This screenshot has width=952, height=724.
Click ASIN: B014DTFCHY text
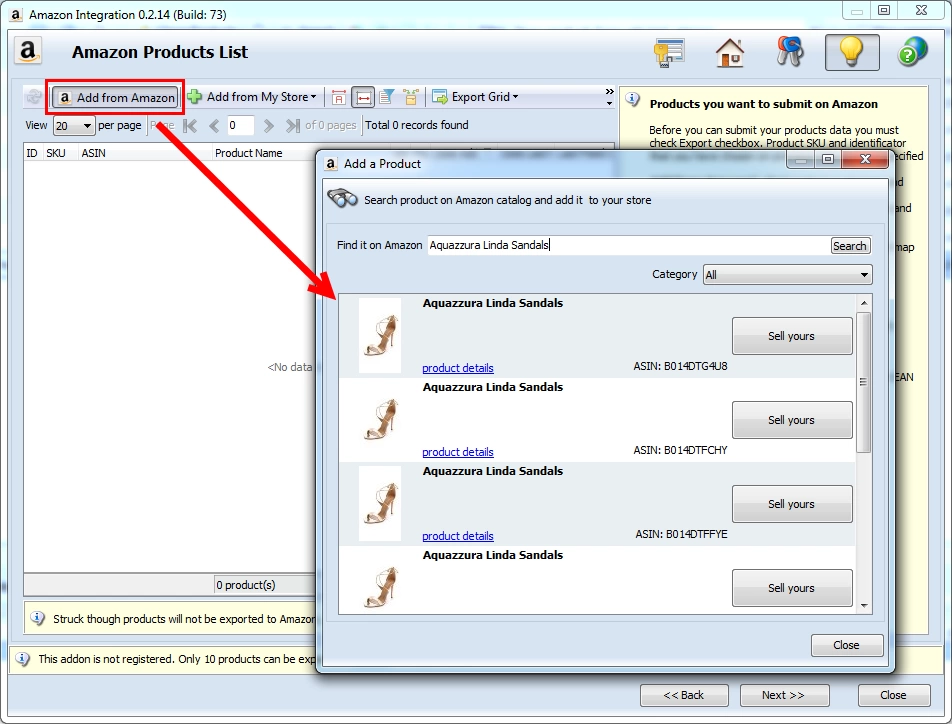click(681, 450)
